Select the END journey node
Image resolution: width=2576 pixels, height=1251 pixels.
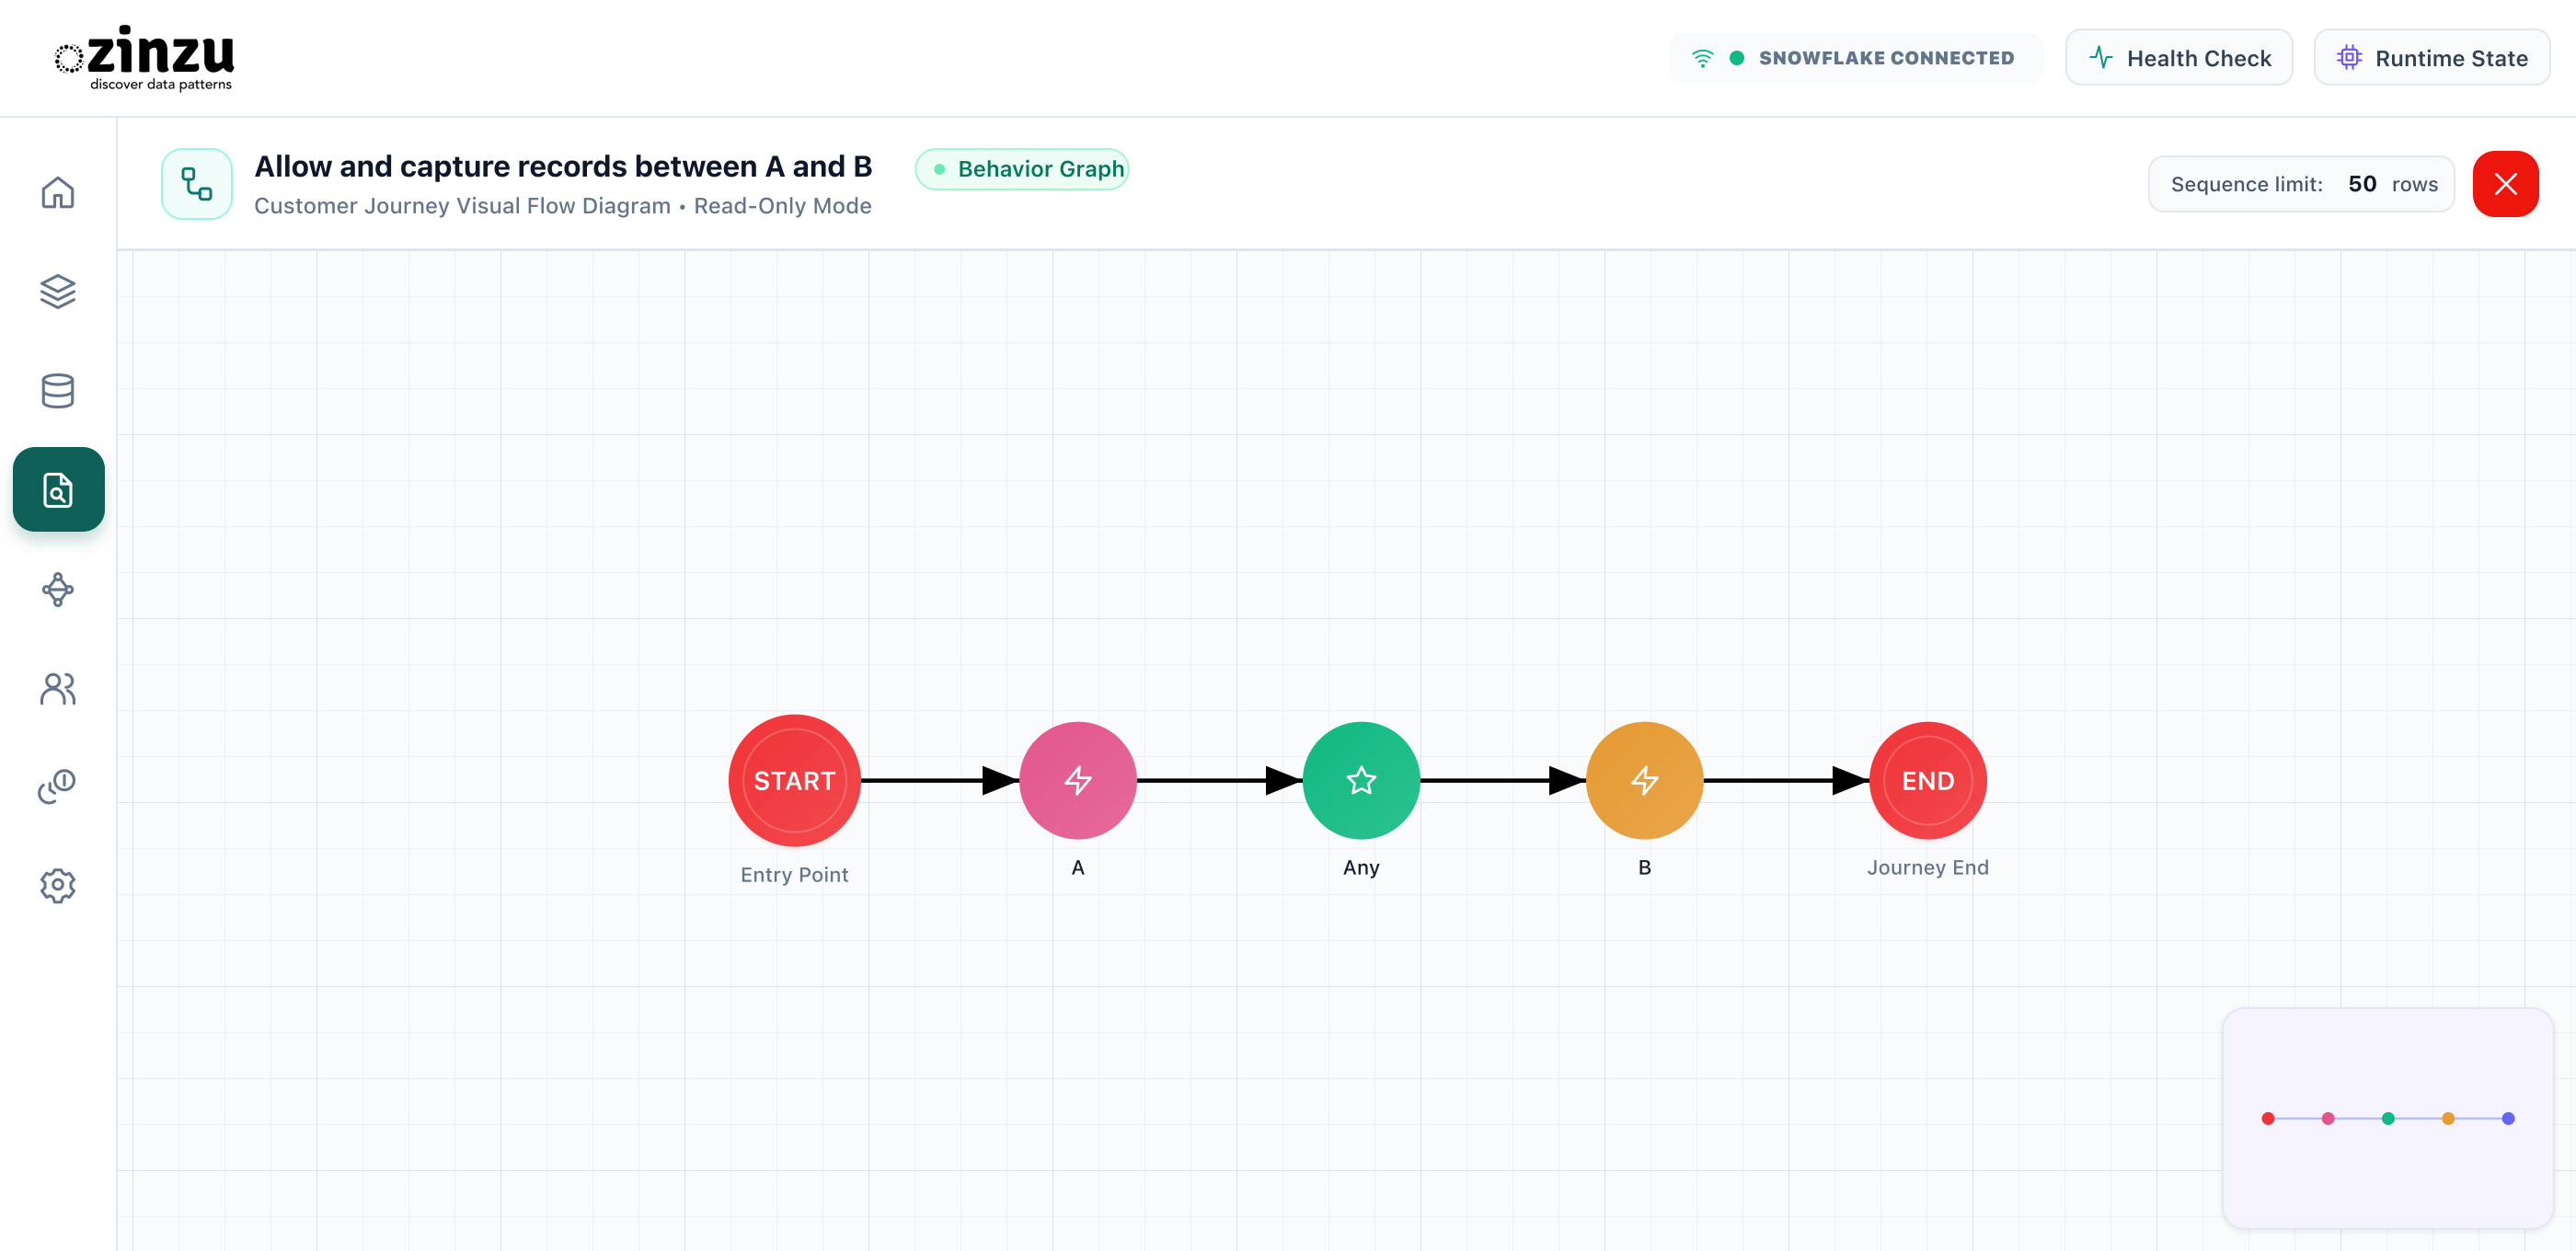tap(1927, 780)
